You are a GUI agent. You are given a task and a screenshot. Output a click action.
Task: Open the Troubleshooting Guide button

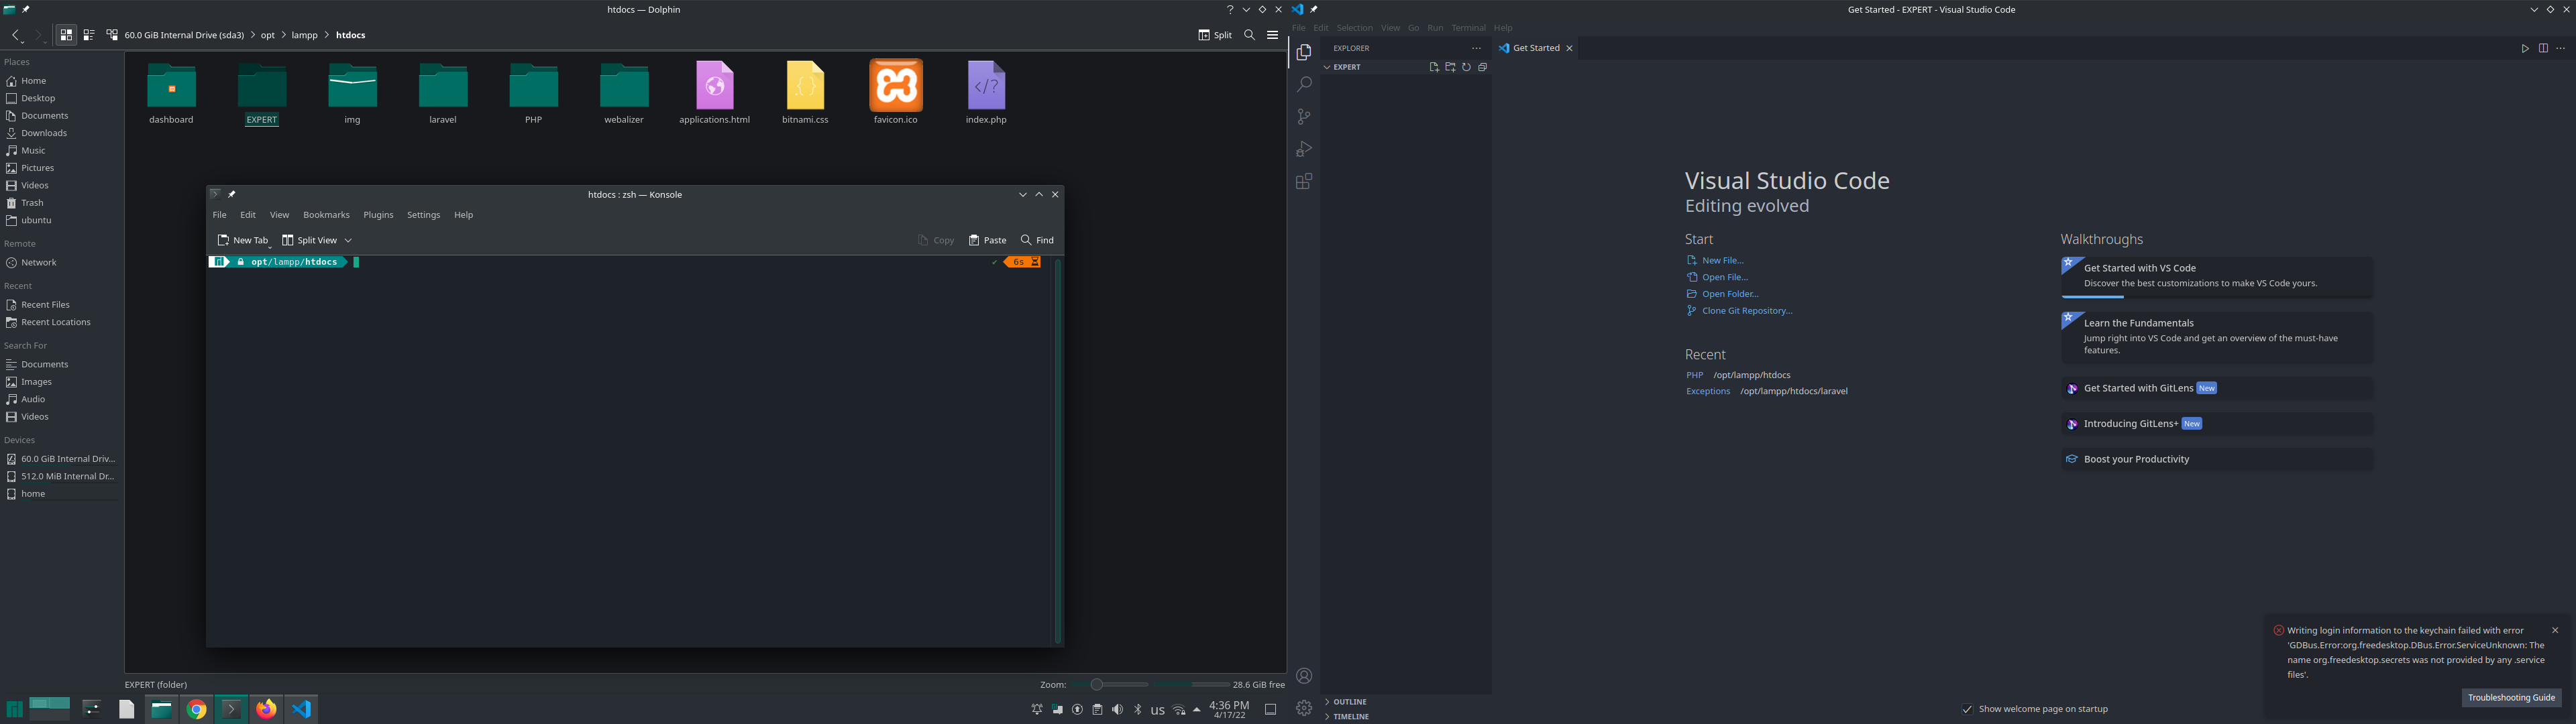coord(2511,697)
